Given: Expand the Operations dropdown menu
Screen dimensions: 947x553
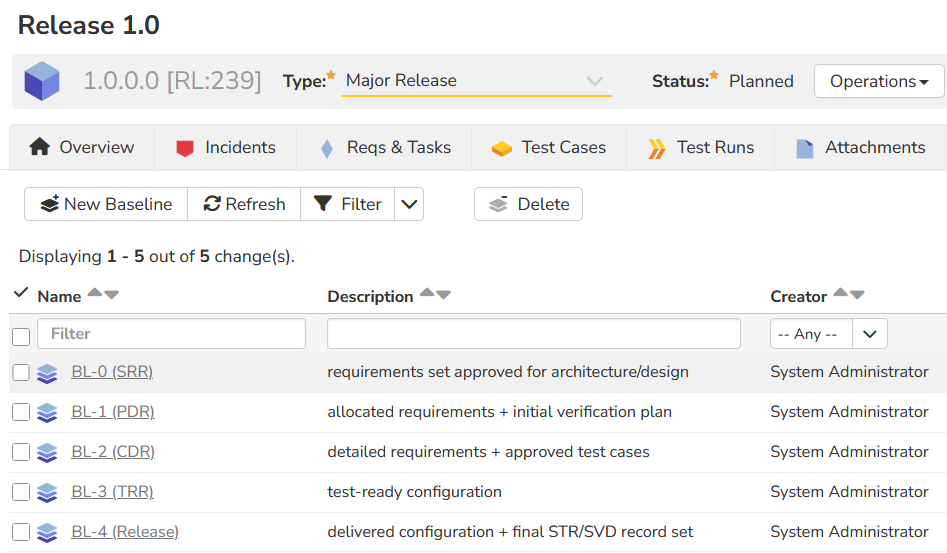Looking at the screenshot, I should click(x=879, y=81).
